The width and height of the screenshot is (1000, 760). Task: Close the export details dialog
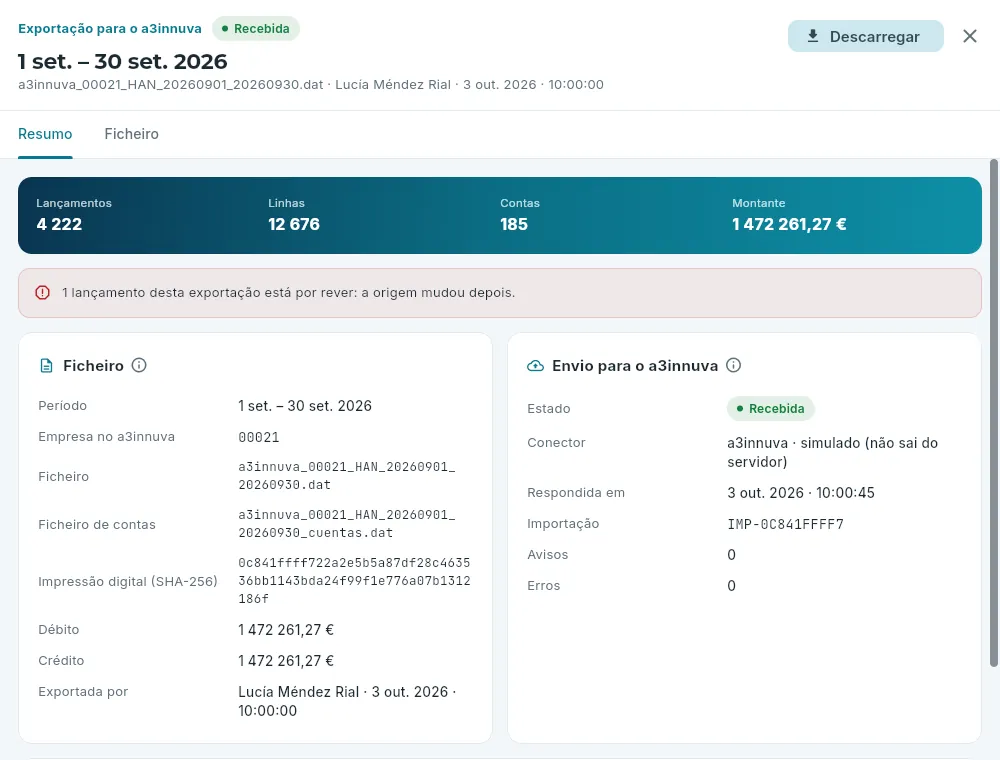[x=969, y=36]
